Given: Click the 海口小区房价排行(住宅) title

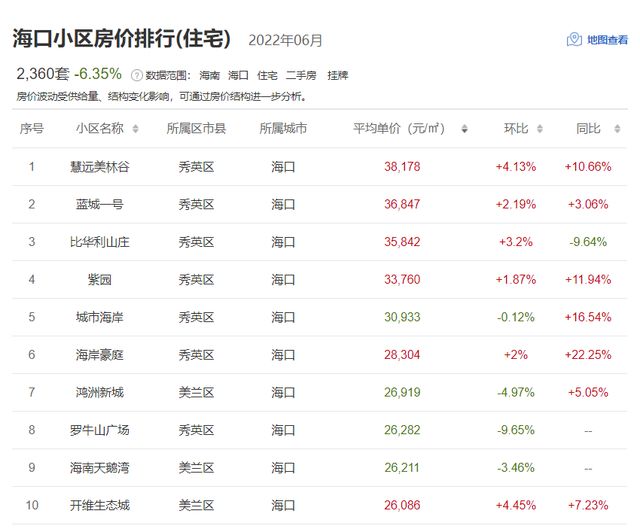Looking at the screenshot, I should [x=122, y=39].
